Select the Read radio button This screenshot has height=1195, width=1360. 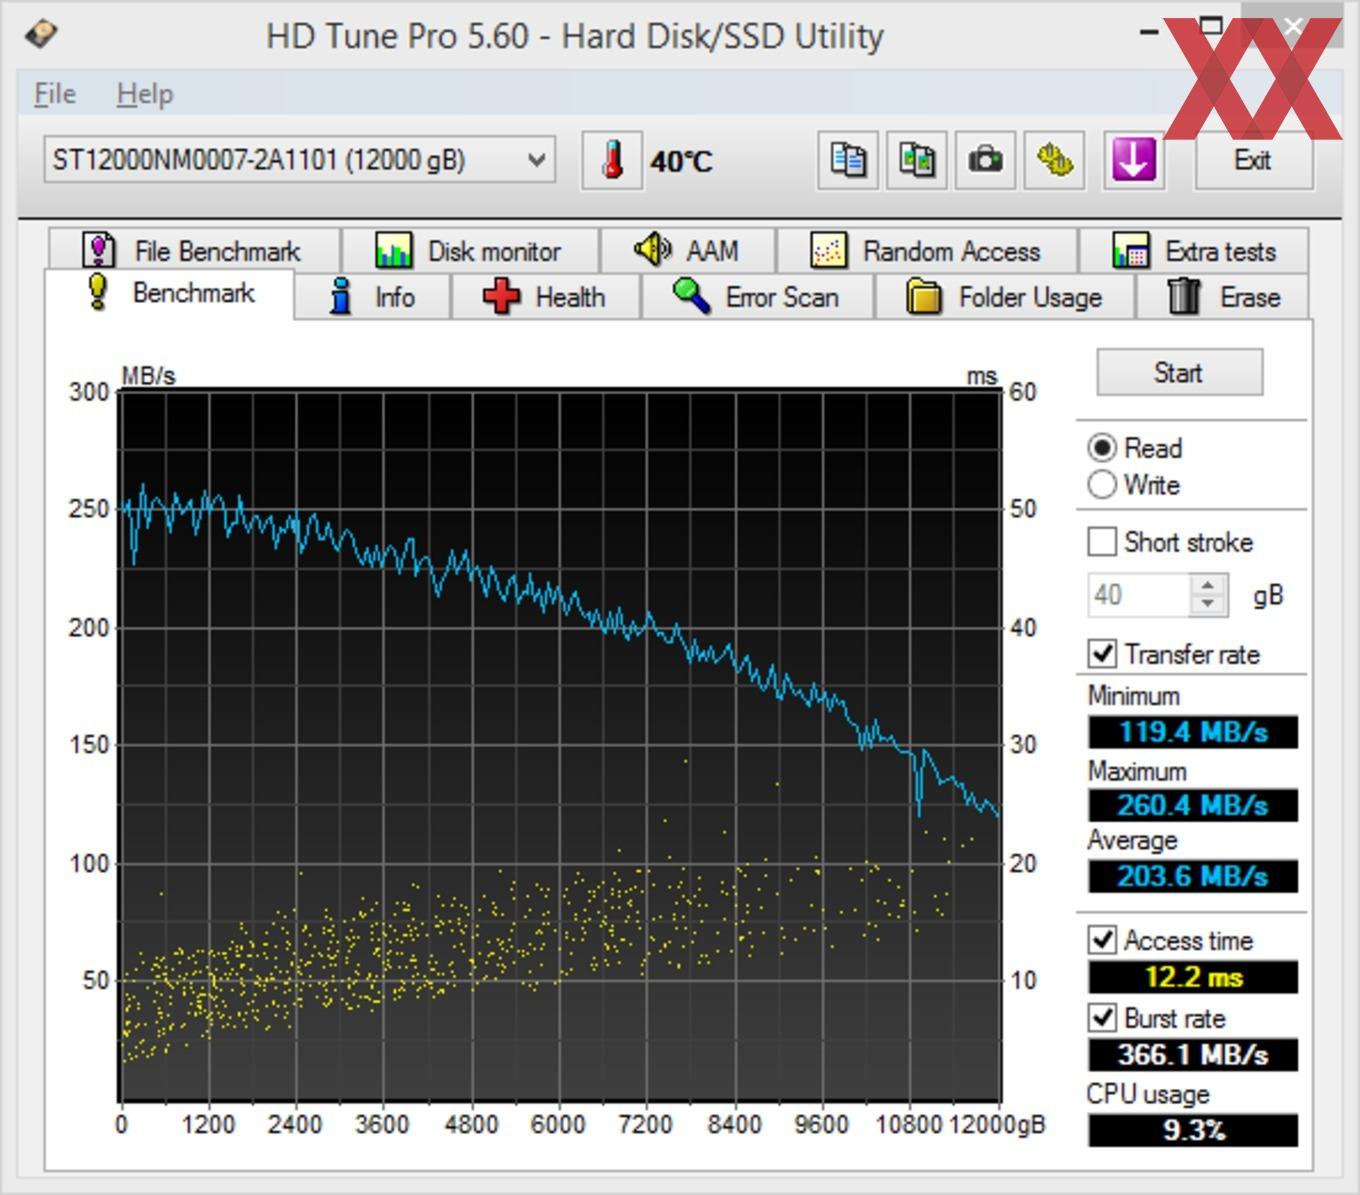pyautogui.click(x=1102, y=448)
